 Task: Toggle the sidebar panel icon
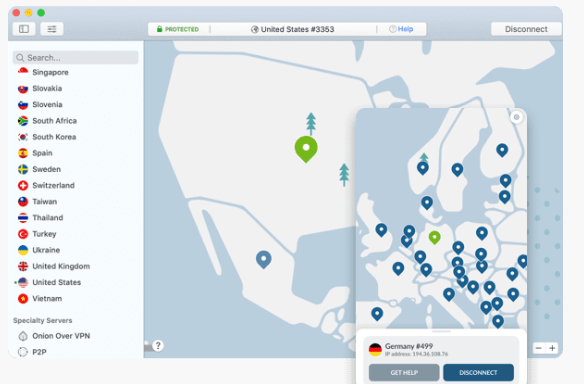24,29
